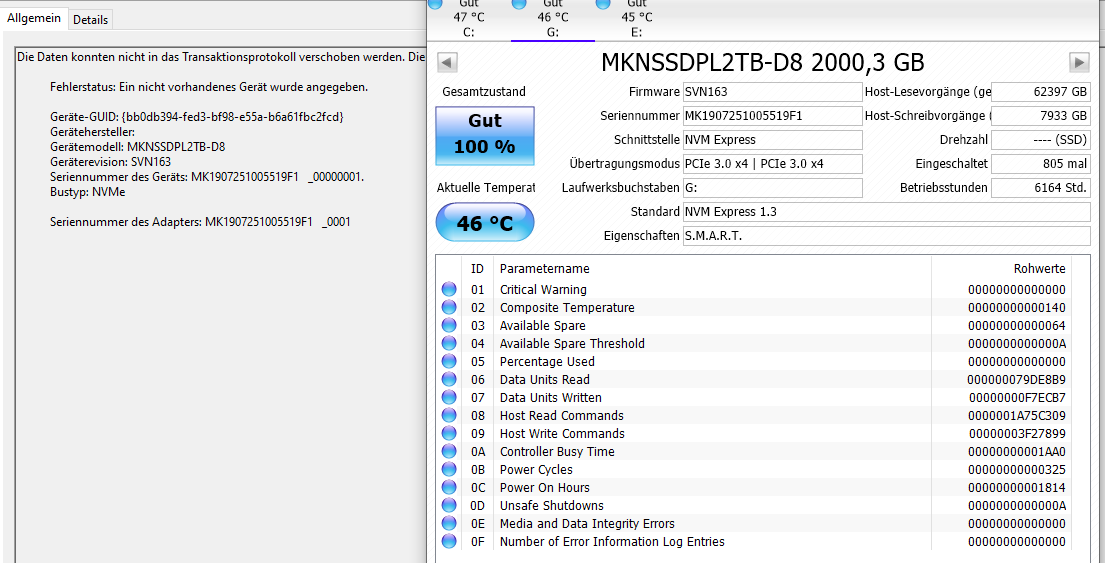This screenshot has width=1105, height=563.
Task: Click status orb for Power On Hours
Action: pos(449,488)
